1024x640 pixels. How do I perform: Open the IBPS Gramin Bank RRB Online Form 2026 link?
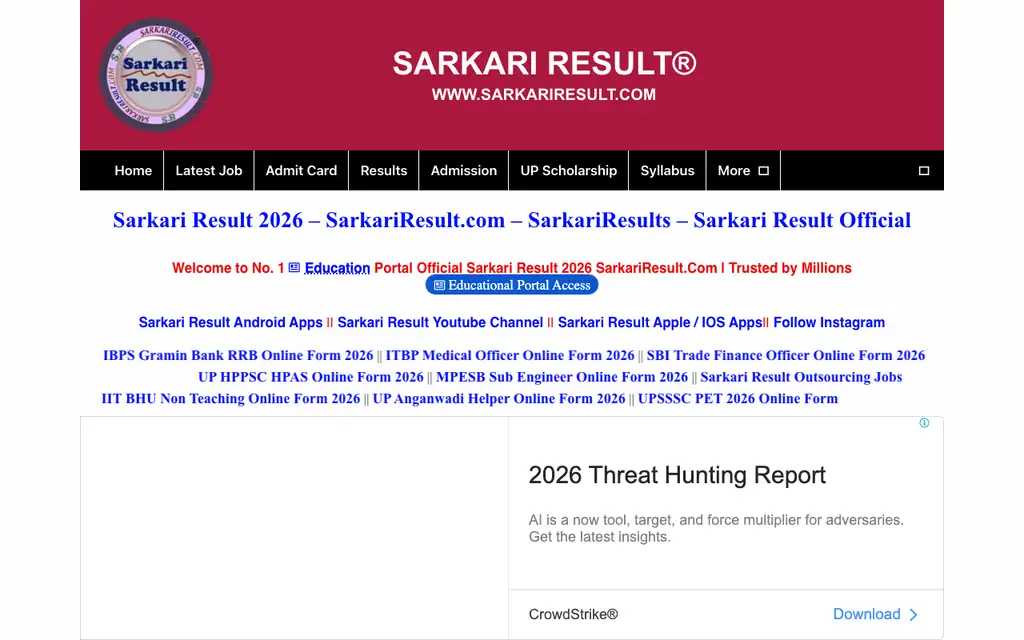238,355
